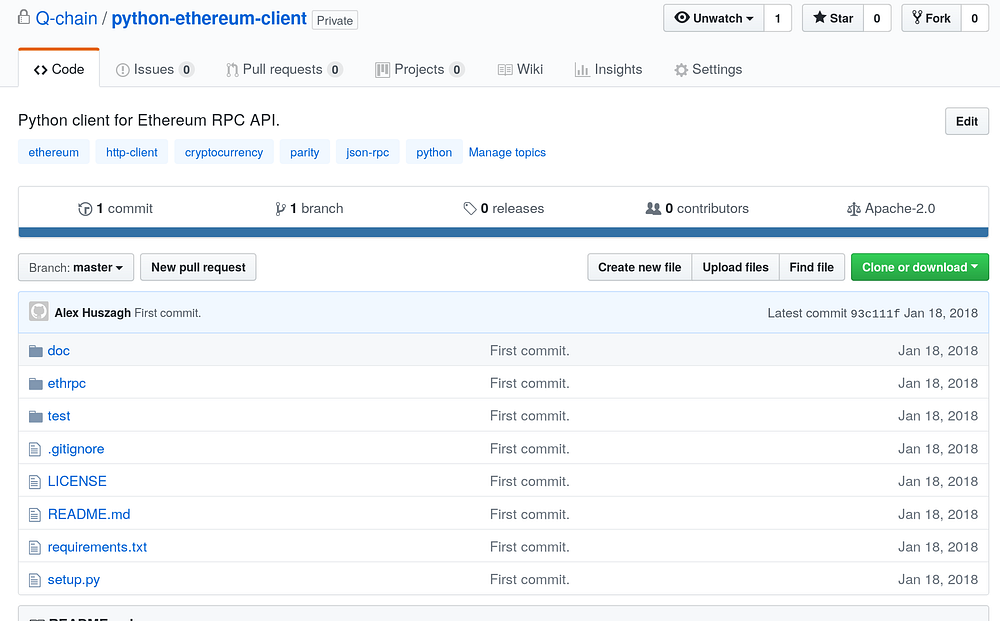1000x621 pixels.
Task: Click the Issues exclamation icon
Action: pyautogui.click(x=122, y=70)
